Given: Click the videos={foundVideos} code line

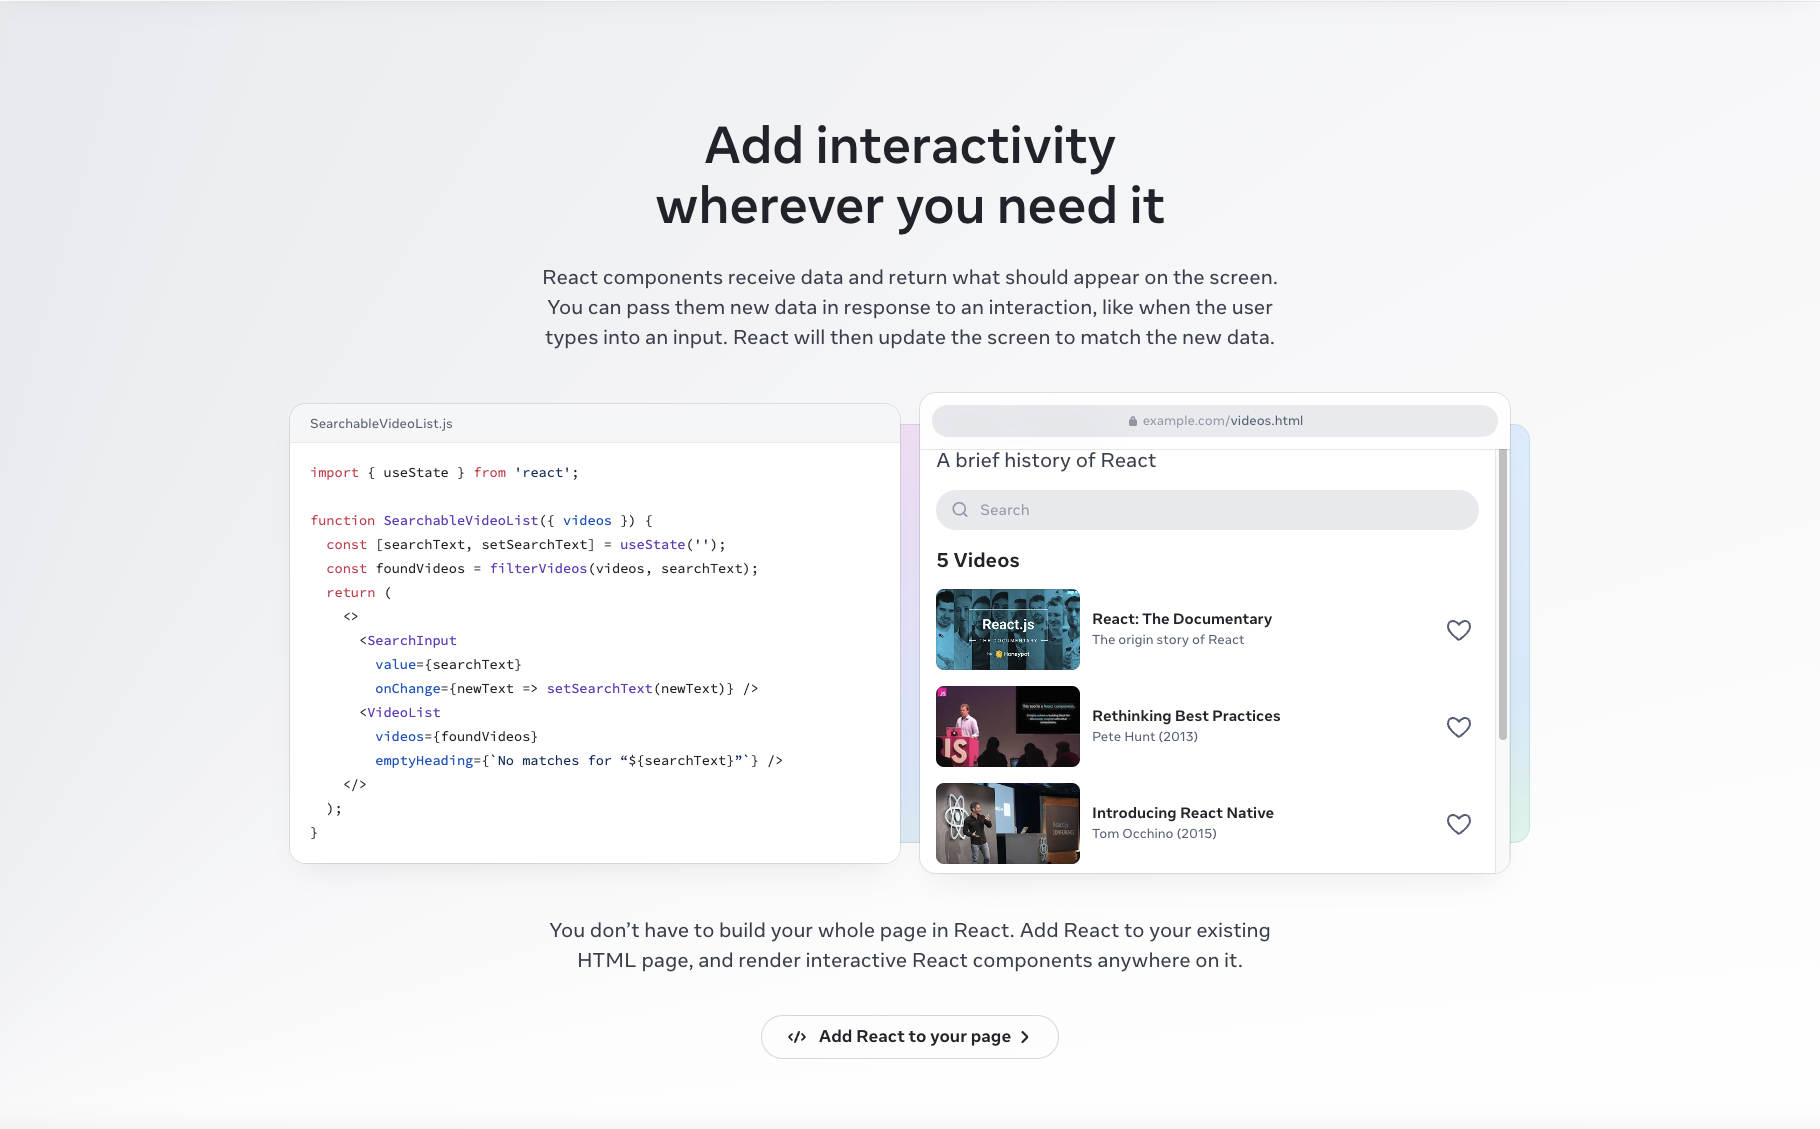Looking at the screenshot, I should click(457, 737).
